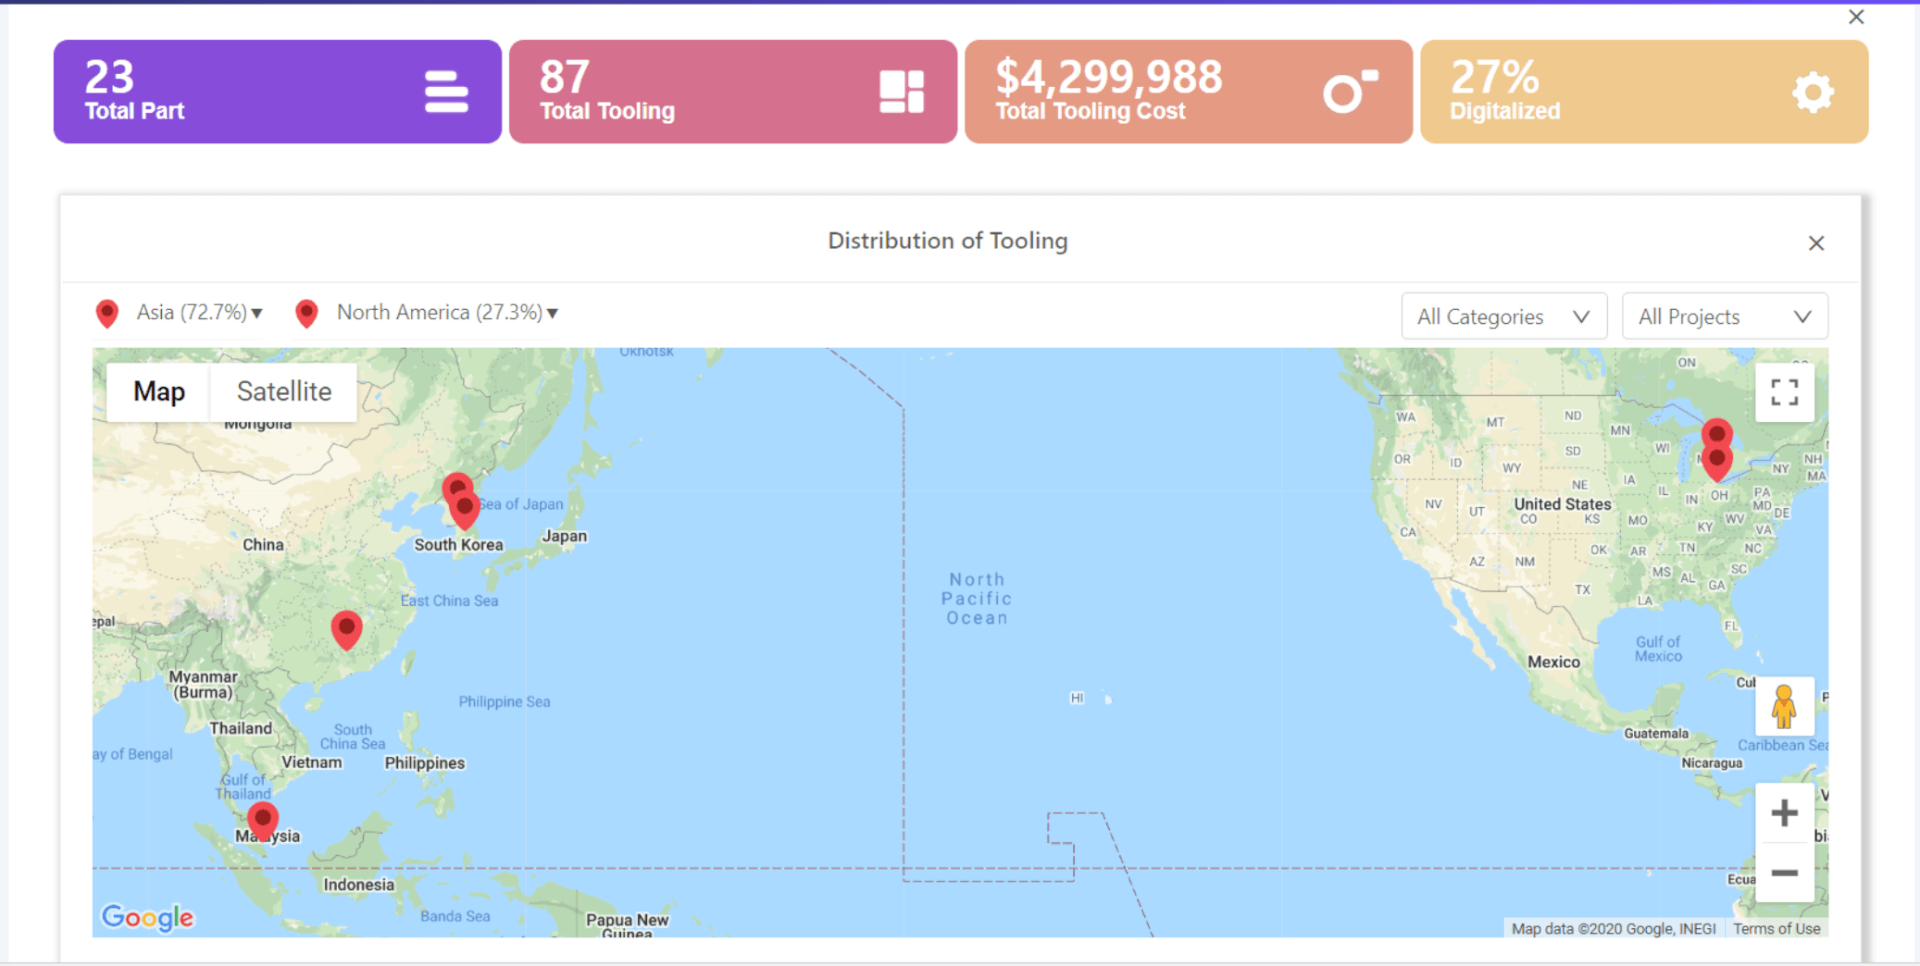
Task: Open the All Categories dropdown
Action: point(1504,316)
